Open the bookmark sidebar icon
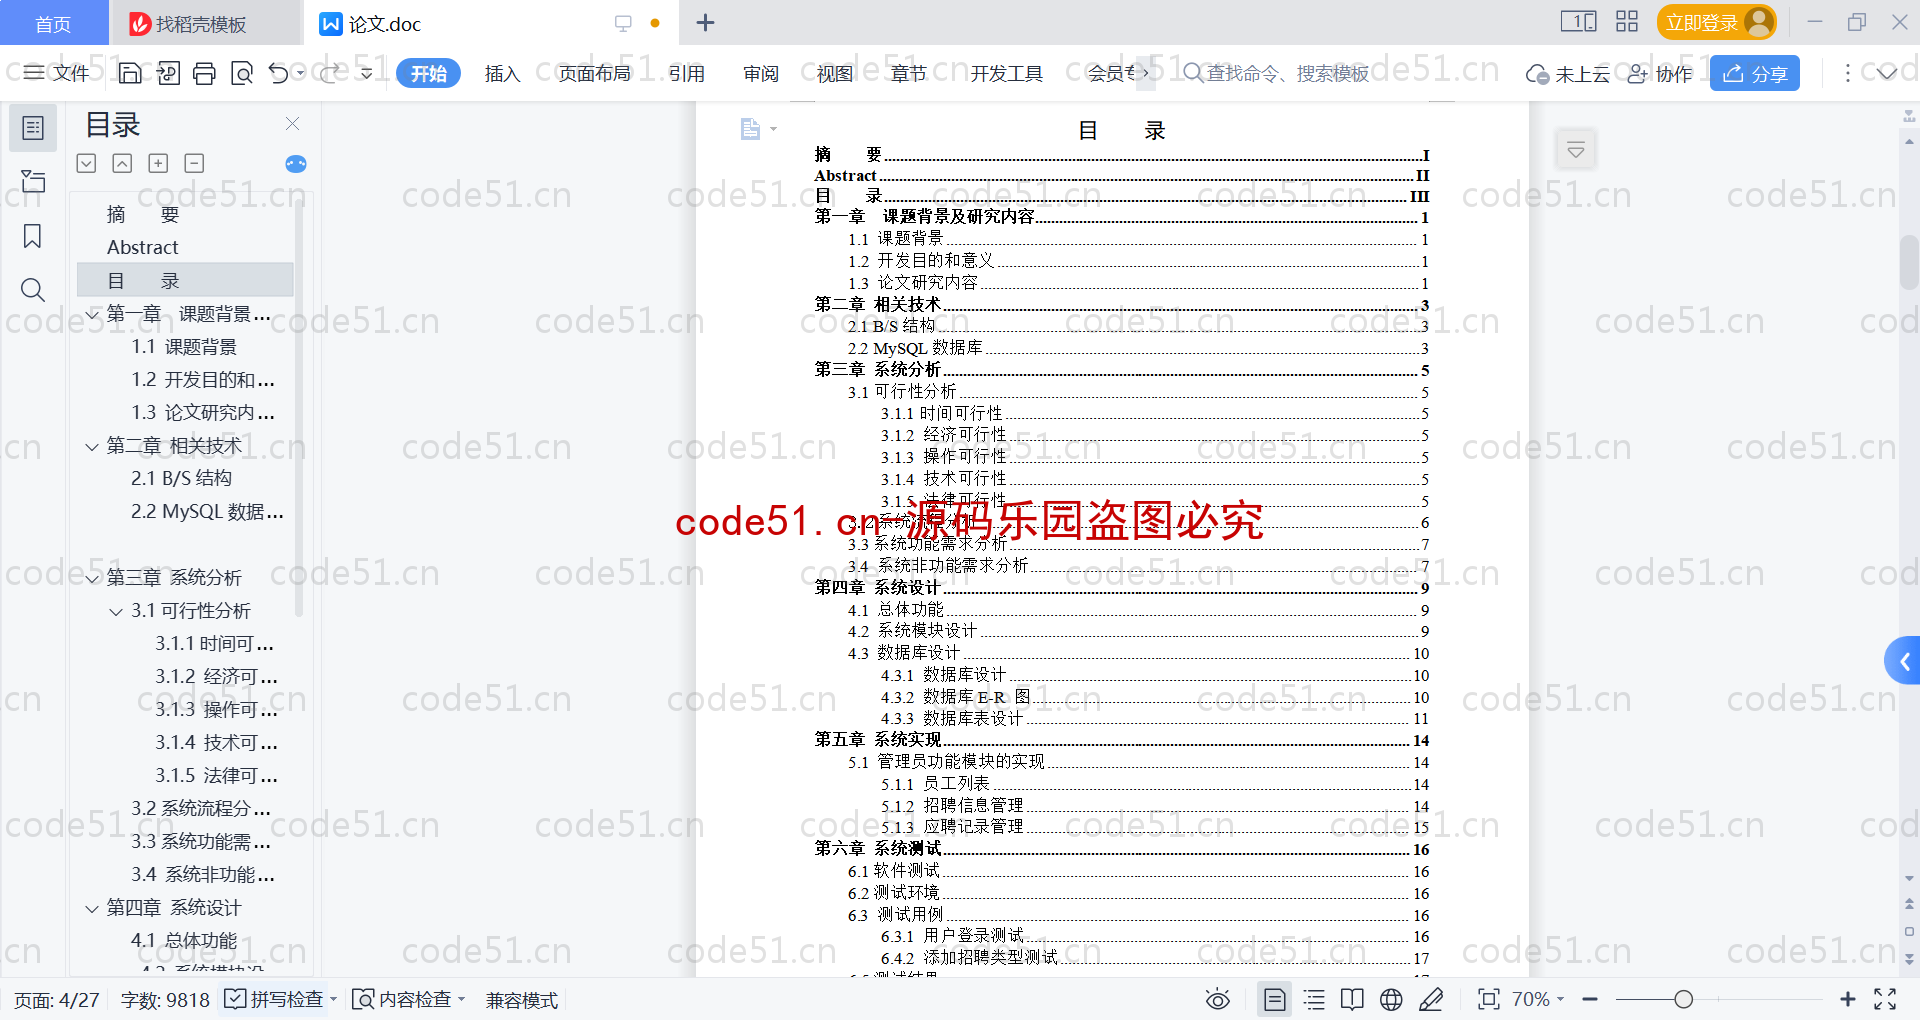Screen dimensions: 1920x1020 point(33,236)
